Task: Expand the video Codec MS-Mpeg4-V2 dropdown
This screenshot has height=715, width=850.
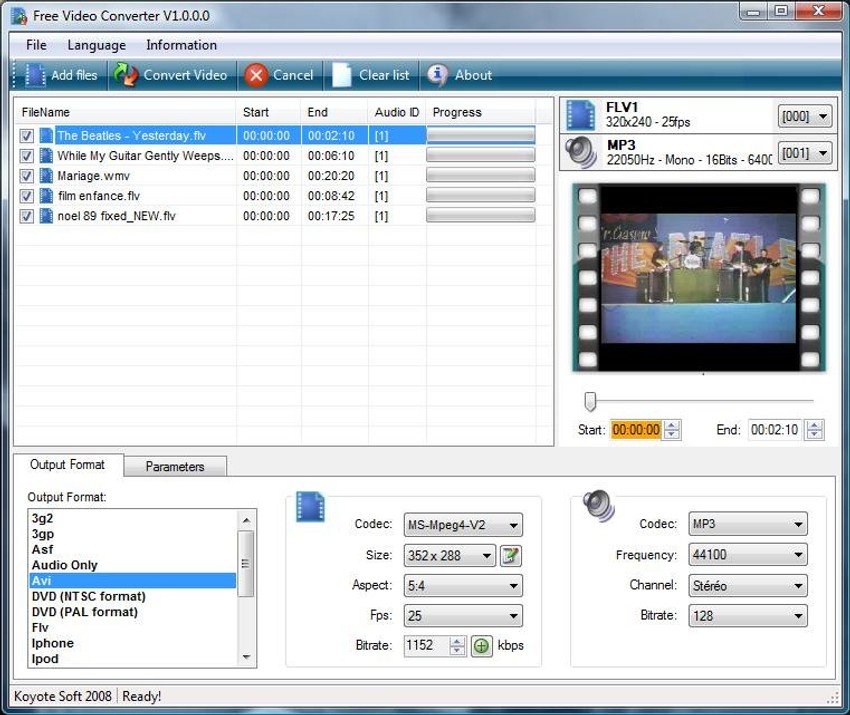Action: [x=462, y=525]
